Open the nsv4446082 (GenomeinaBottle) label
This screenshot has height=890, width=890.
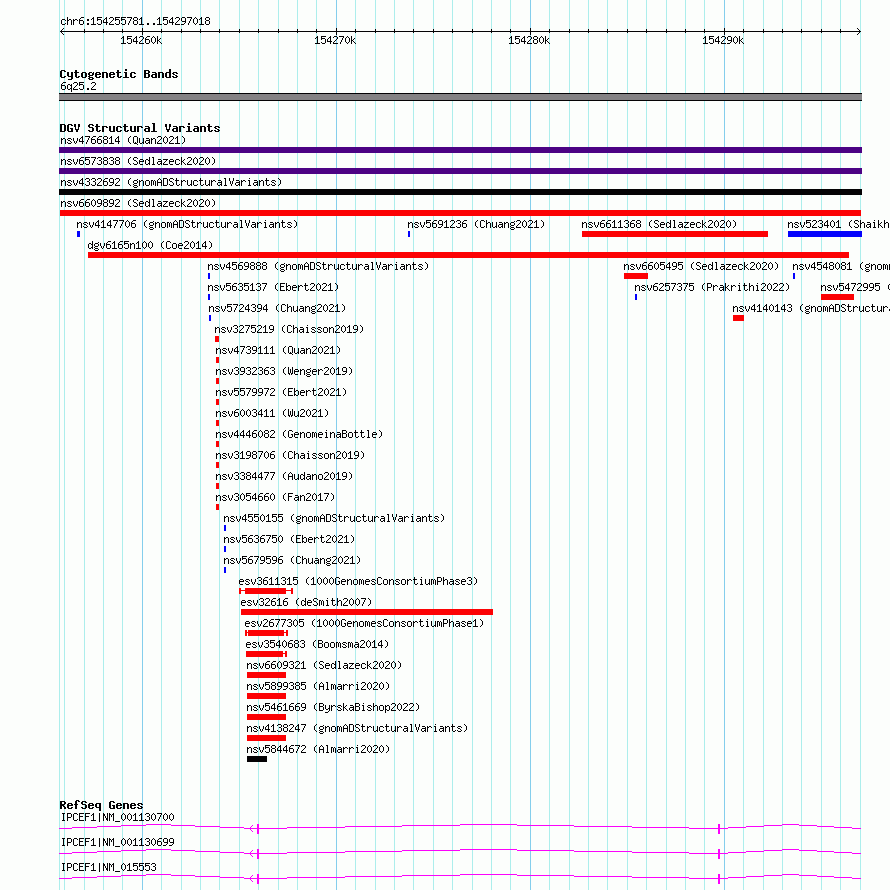(x=299, y=434)
